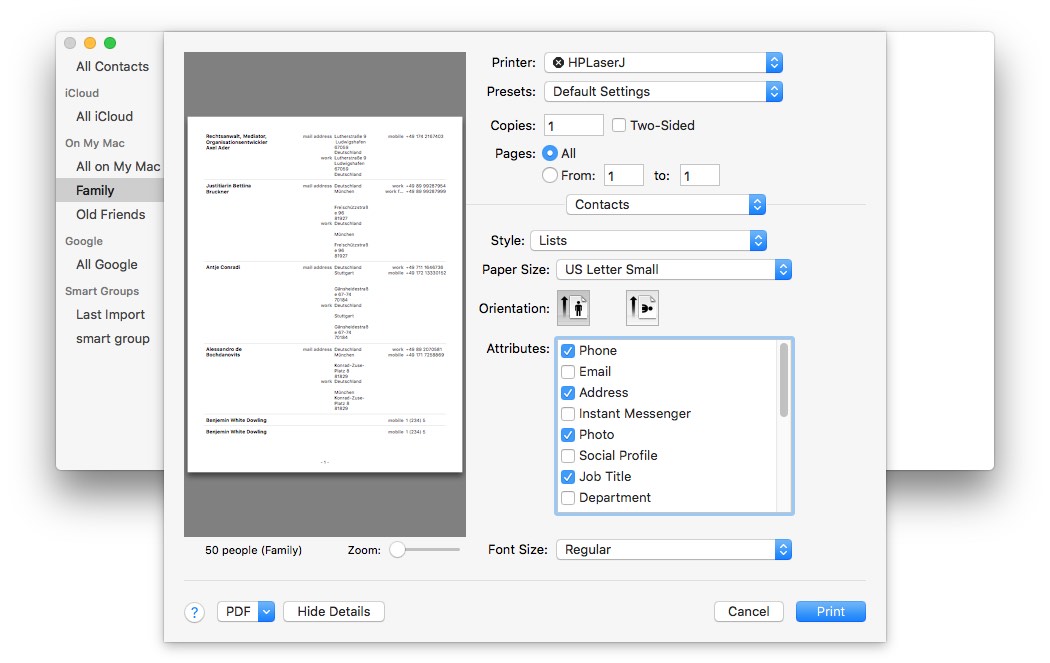Disable the Job Title attribute
This screenshot has height=663, width=1050.
pos(568,476)
